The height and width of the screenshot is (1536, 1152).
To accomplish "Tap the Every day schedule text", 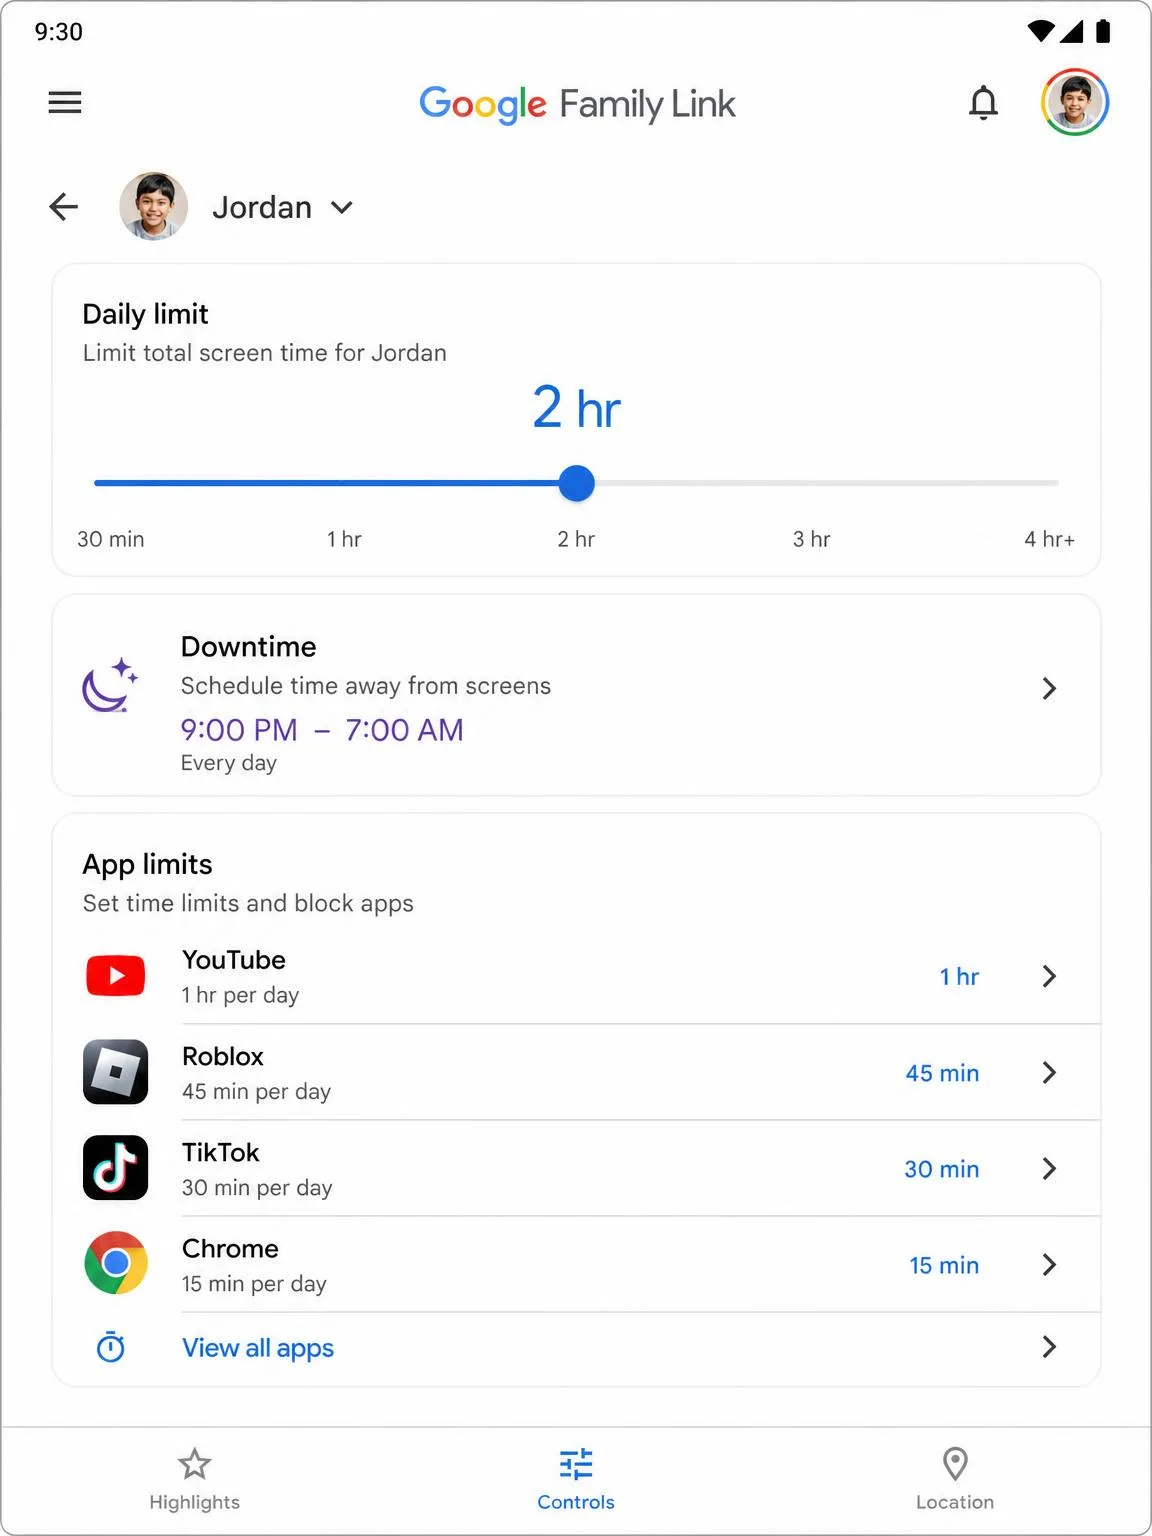I will pos(229,763).
